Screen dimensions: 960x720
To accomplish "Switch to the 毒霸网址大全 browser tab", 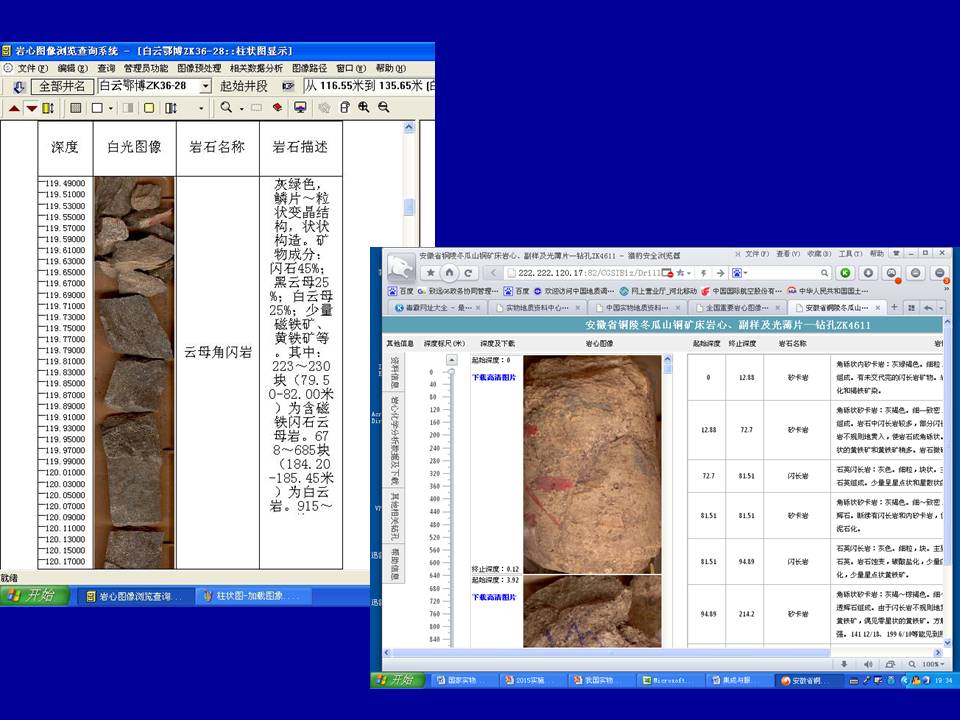I will click(x=438, y=307).
